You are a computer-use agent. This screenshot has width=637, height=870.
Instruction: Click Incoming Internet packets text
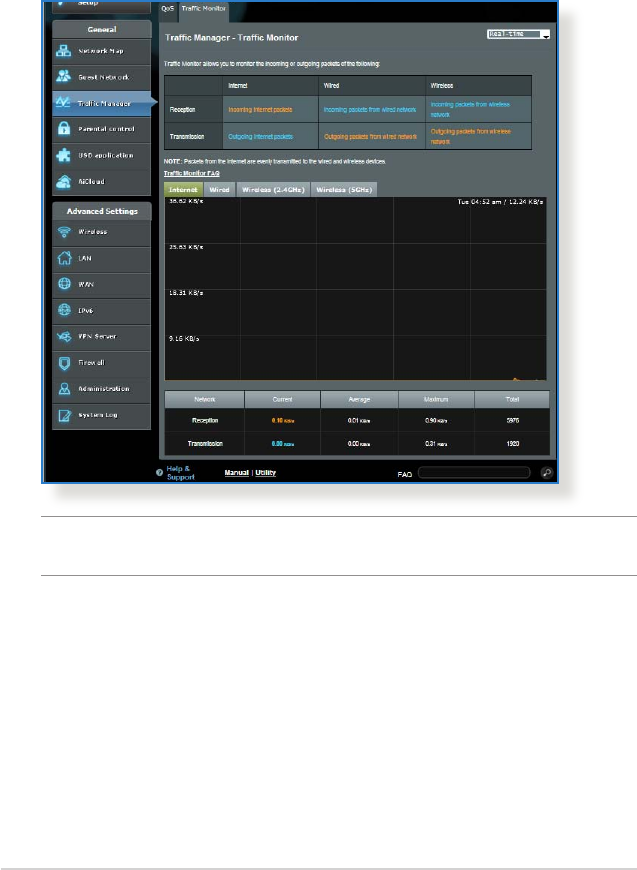pyautogui.click(x=260, y=110)
